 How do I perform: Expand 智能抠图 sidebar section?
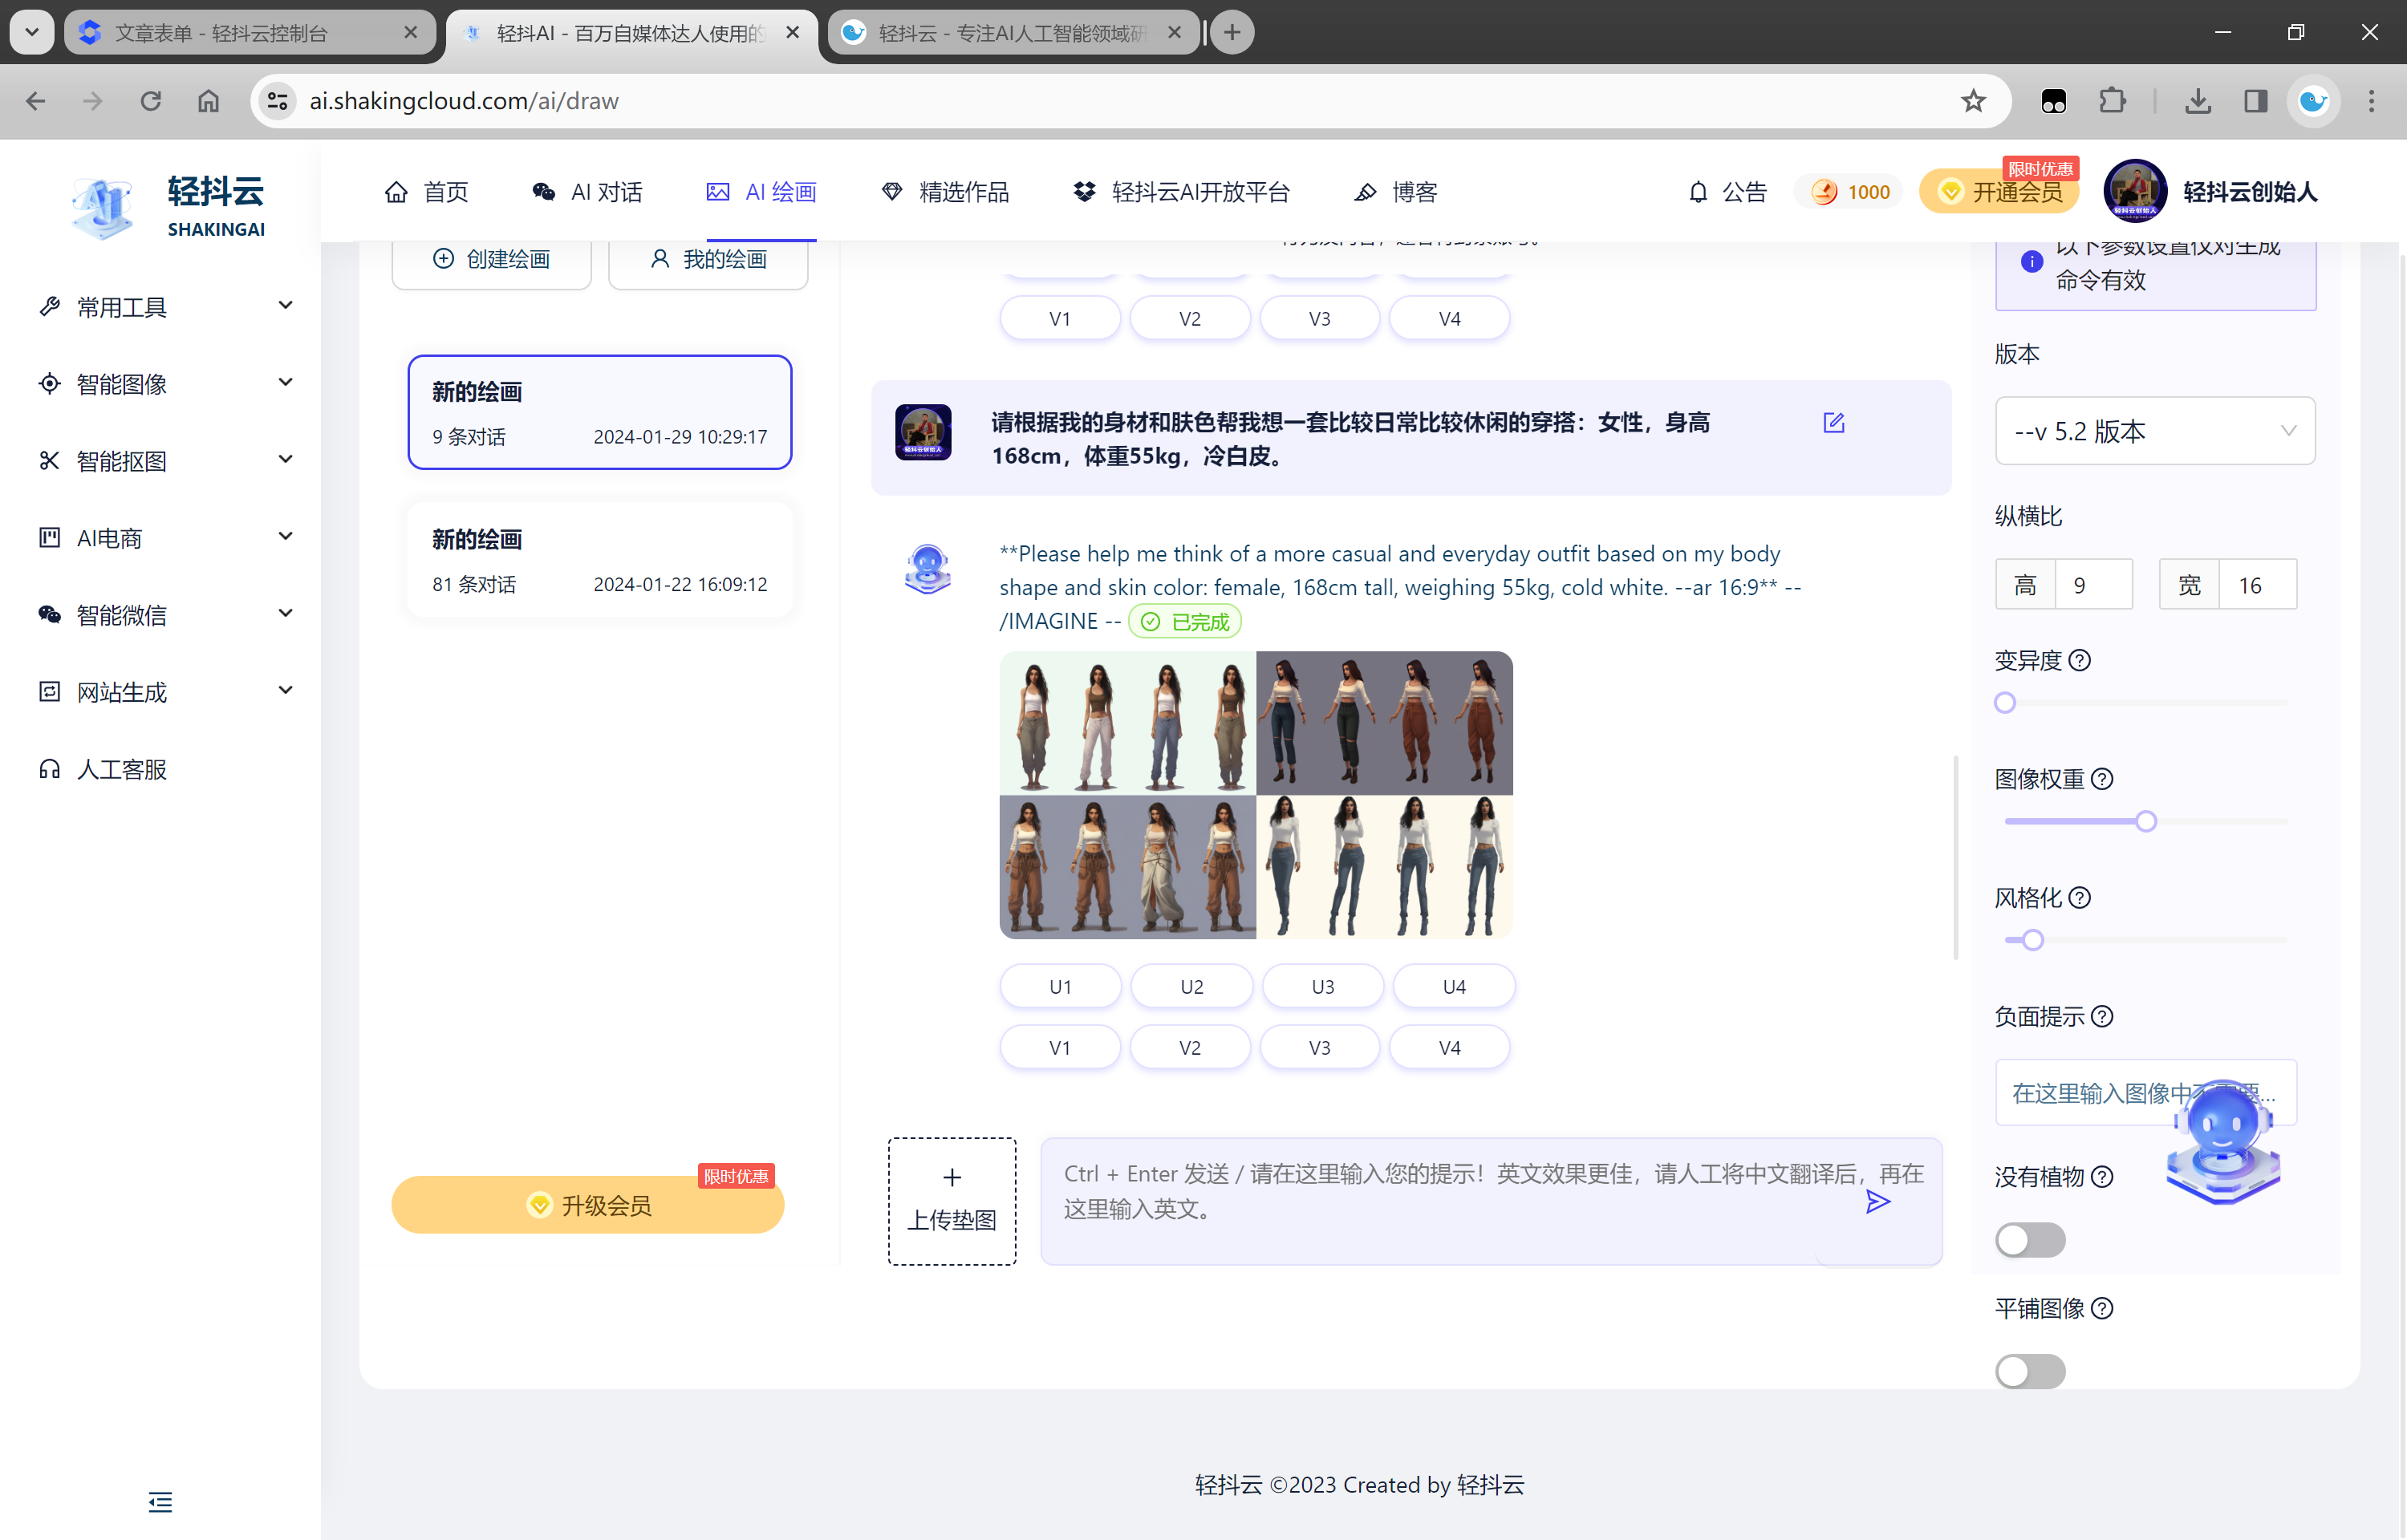tap(166, 460)
